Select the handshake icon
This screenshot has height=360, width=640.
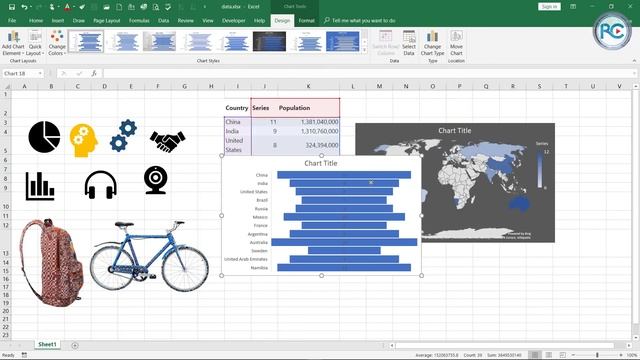[167, 141]
